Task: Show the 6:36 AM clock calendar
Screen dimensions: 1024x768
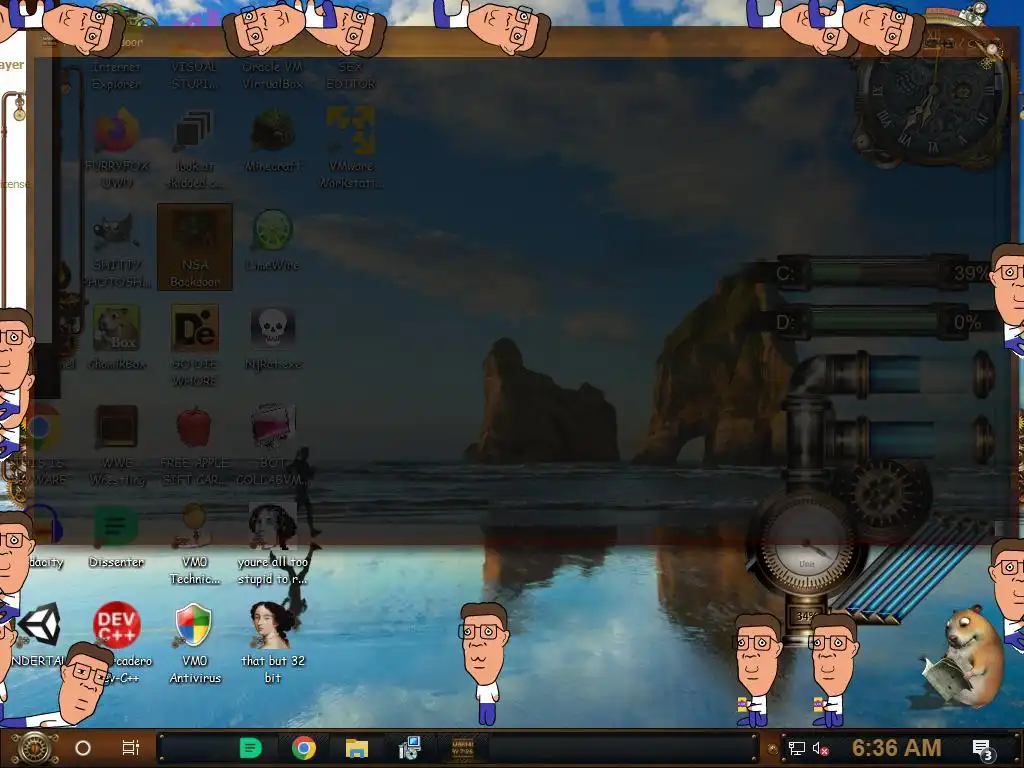Action: point(897,748)
